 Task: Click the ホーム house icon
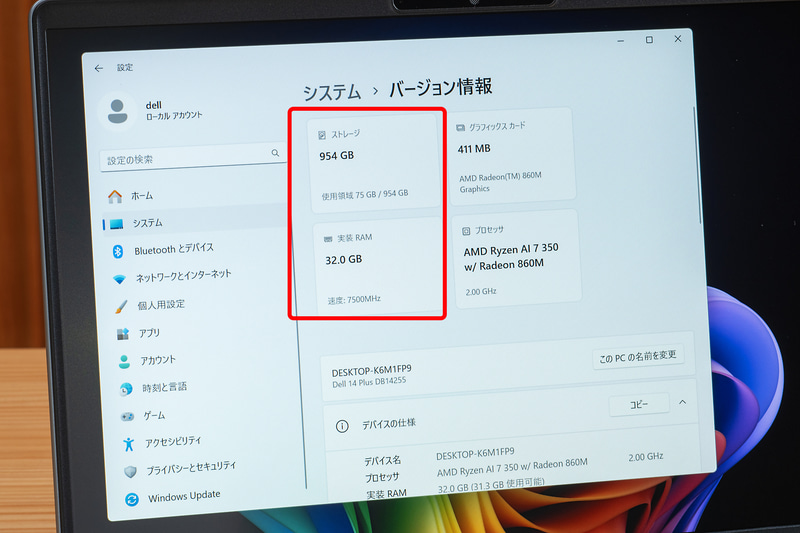(115, 196)
